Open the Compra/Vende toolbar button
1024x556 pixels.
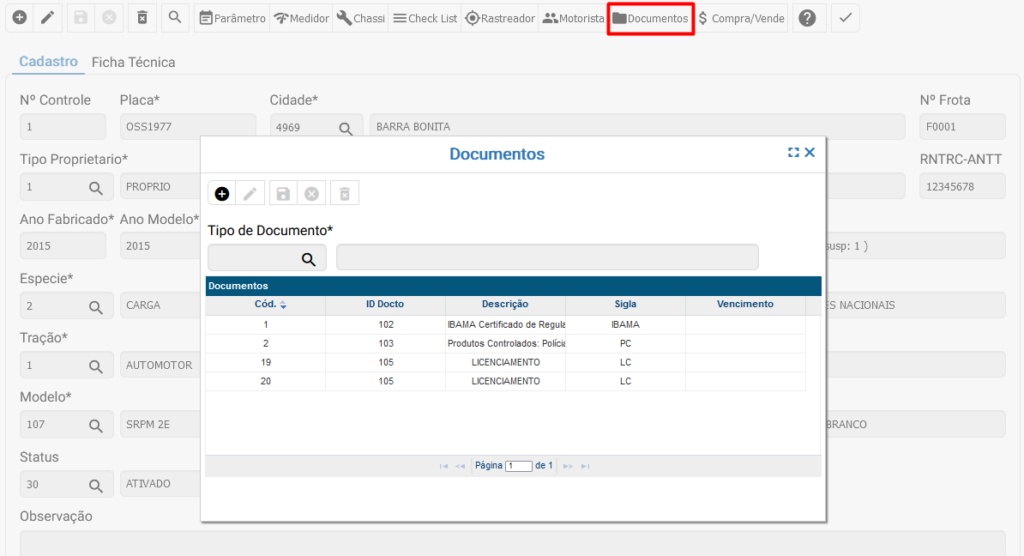tap(741, 18)
